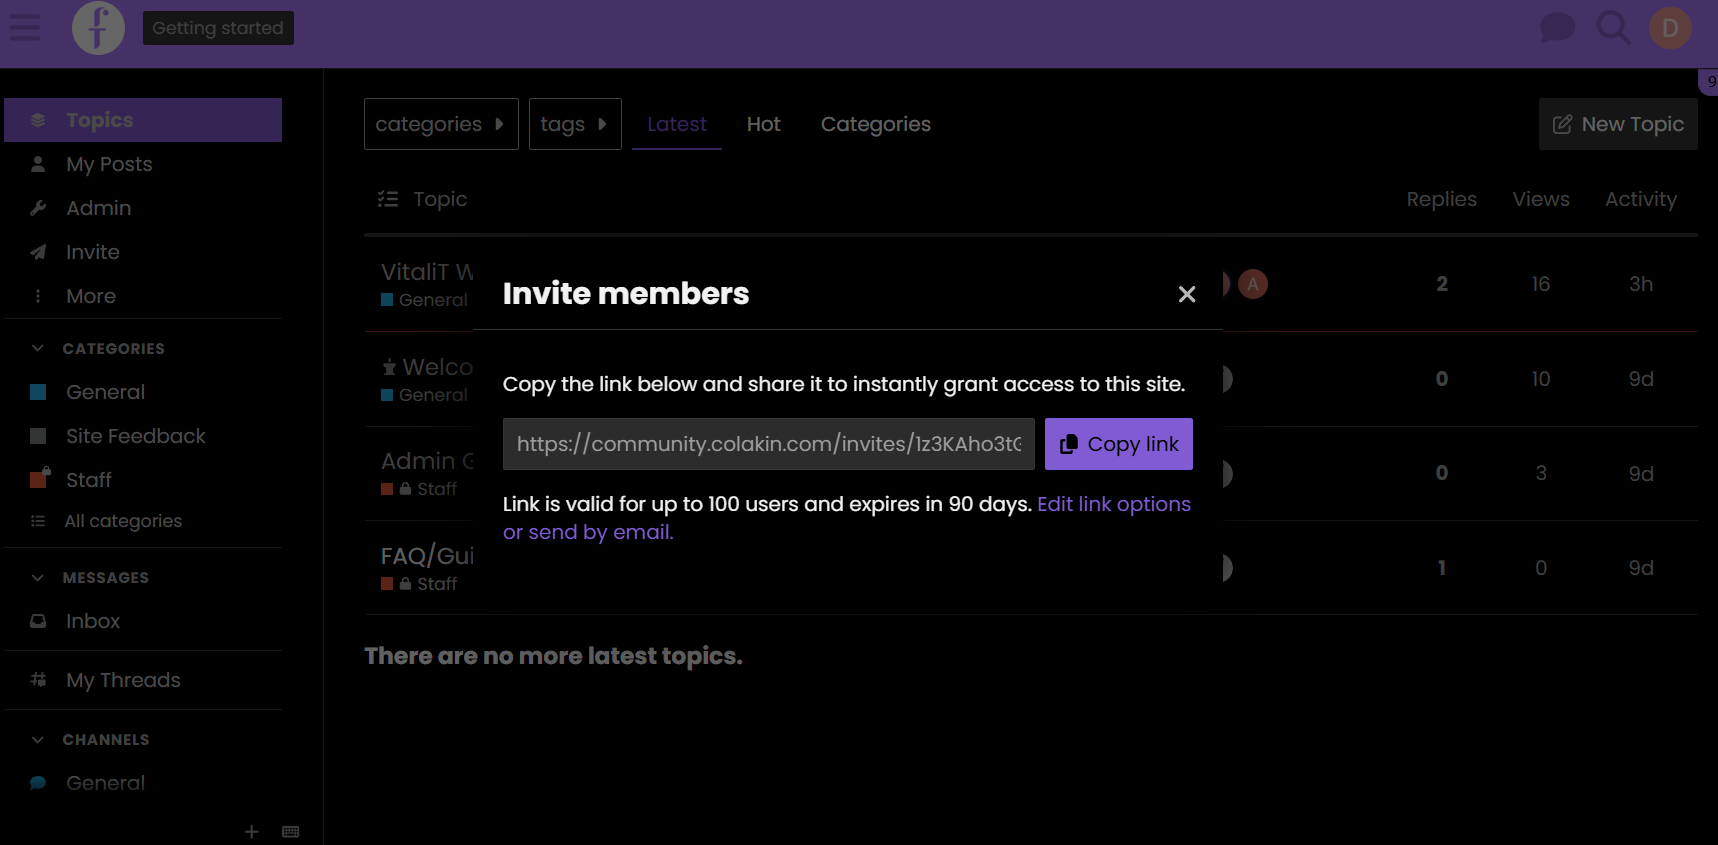Collapse the CHANNELS sidebar section

point(38,739)
